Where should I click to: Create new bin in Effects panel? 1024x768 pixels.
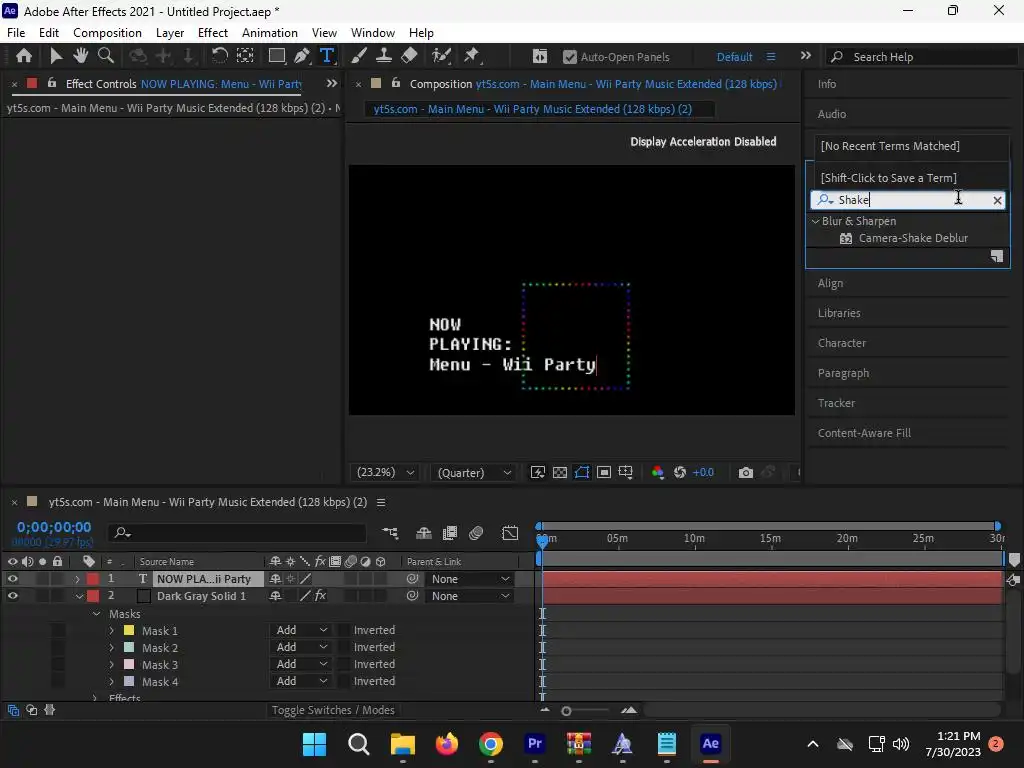pos(997,256)
